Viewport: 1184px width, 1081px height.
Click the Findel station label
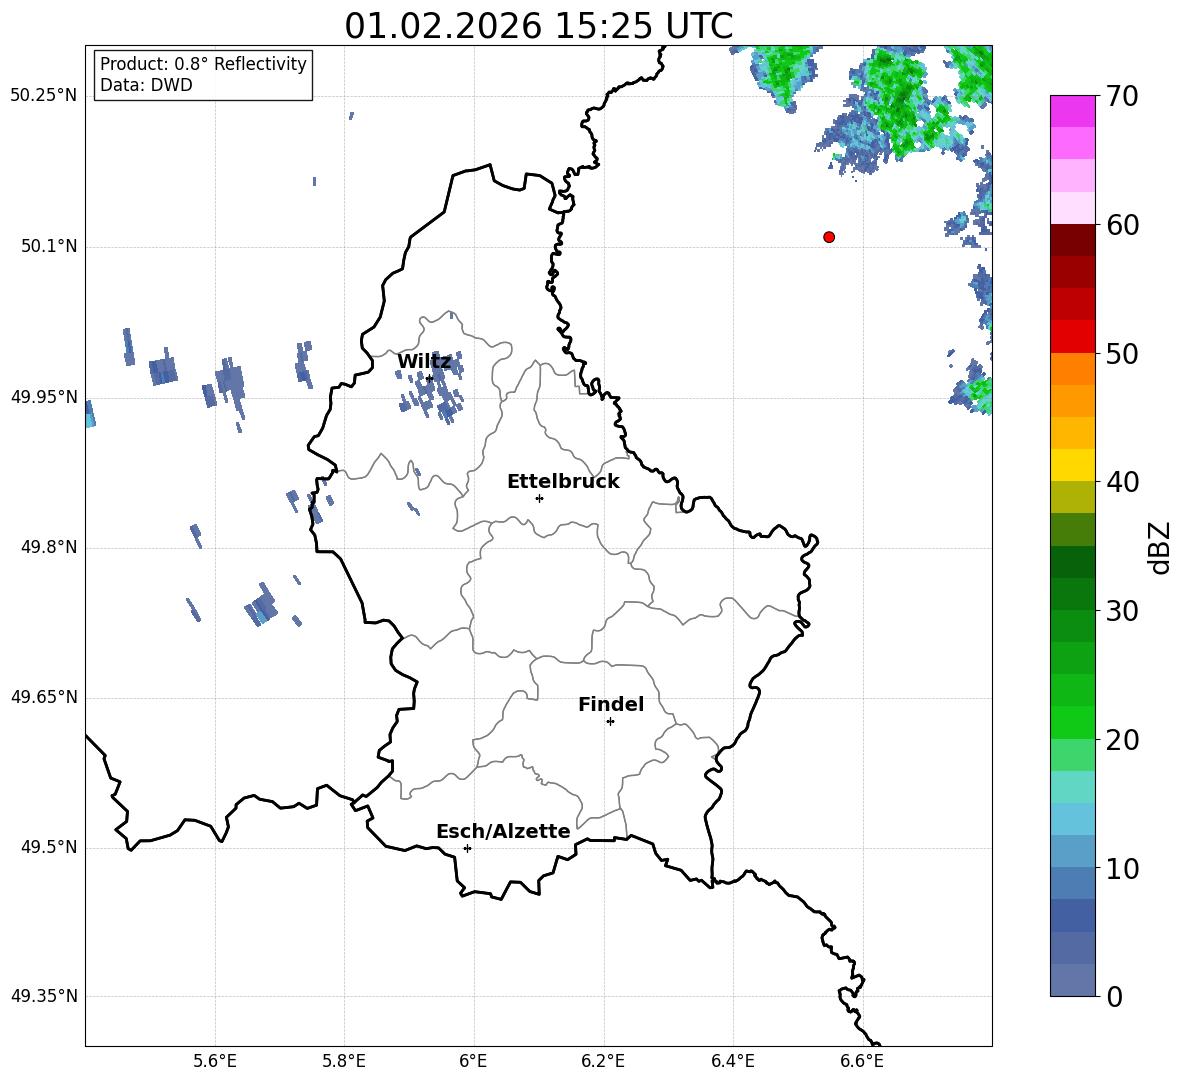pyautogui.click(x=611, y=704)
